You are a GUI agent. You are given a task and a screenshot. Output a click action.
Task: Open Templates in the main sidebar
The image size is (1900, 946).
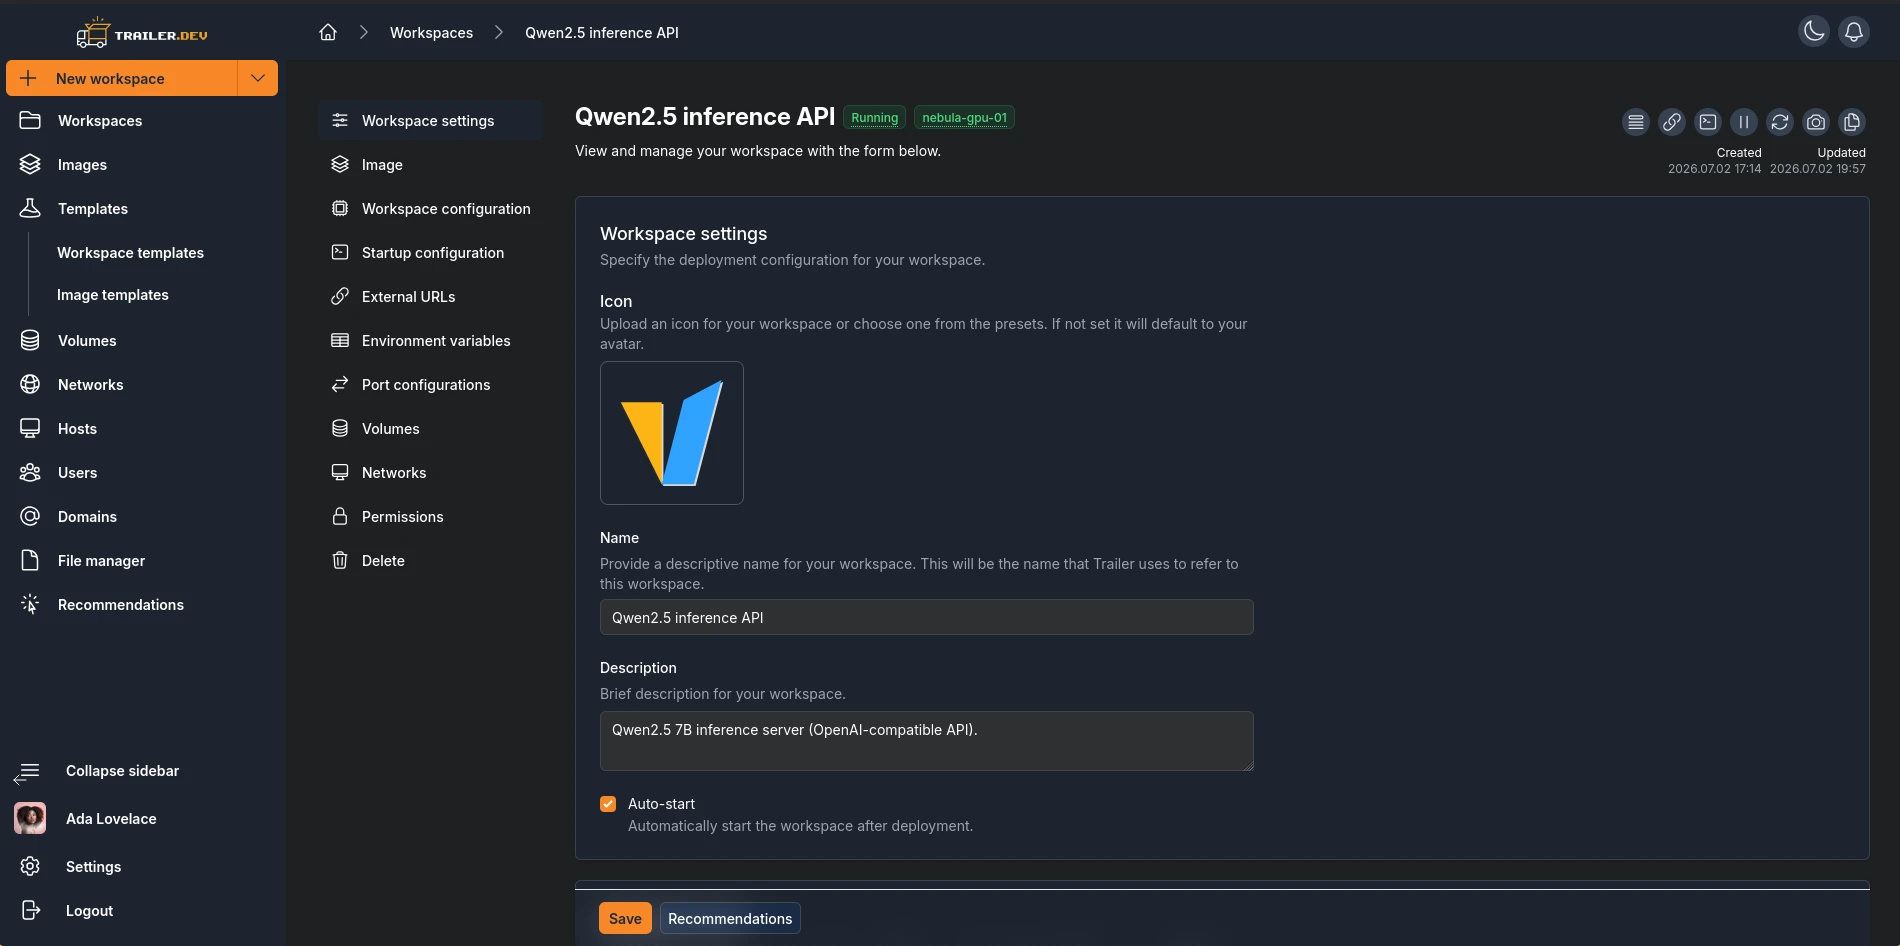click(x=143, y=209)
